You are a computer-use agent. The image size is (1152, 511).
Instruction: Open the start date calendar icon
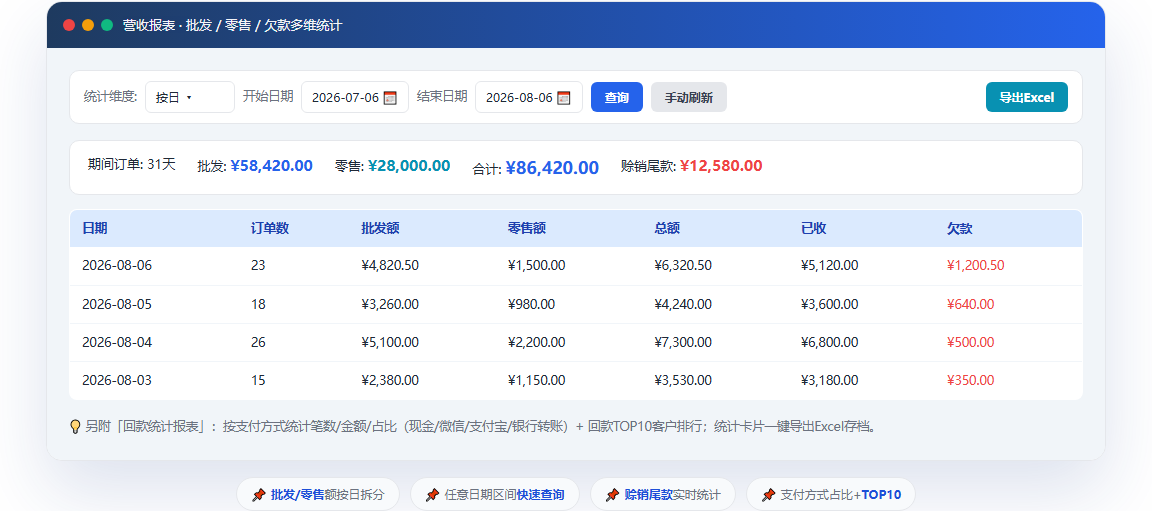coord(390,98)
